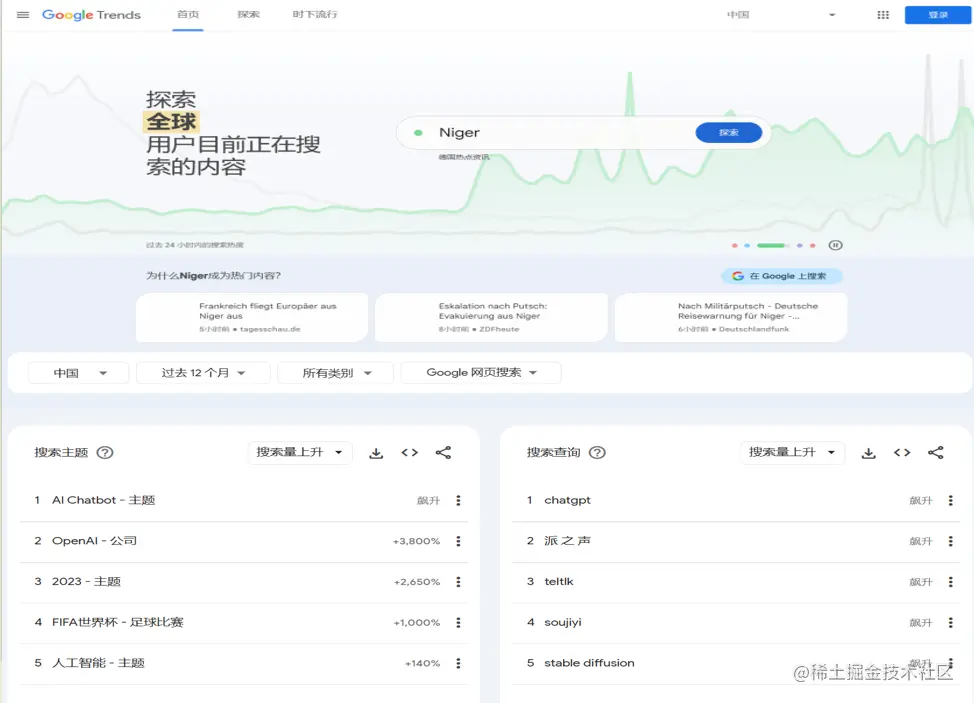Image resolution: width=974 pixels, height=703 pixels.
Task: Open the hamburger main menu
Action: (x=23, y=14)
